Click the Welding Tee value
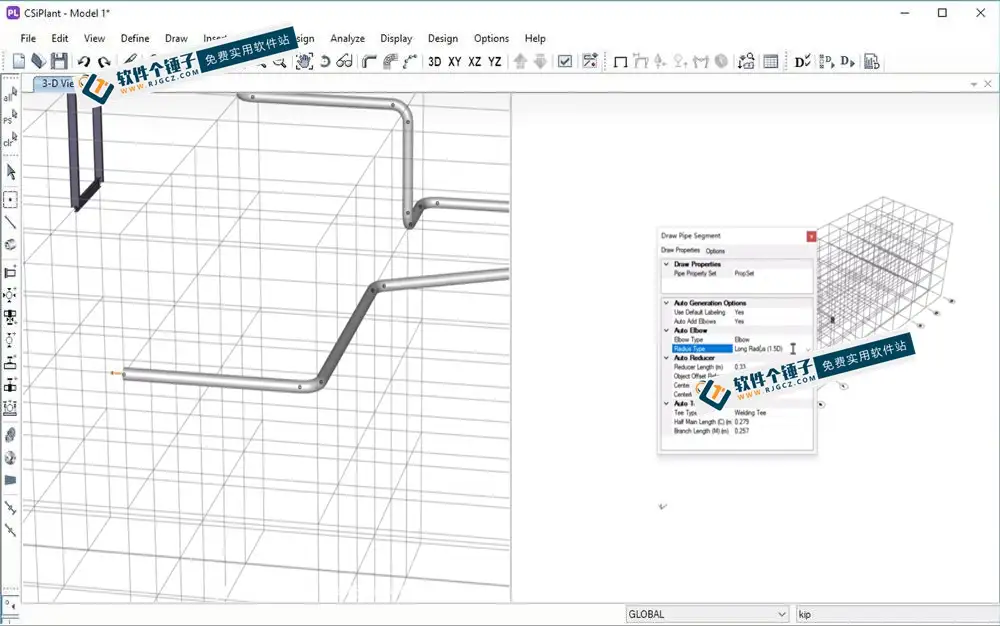The width and height of the screenshot is (1000, 626). (750, 413)
